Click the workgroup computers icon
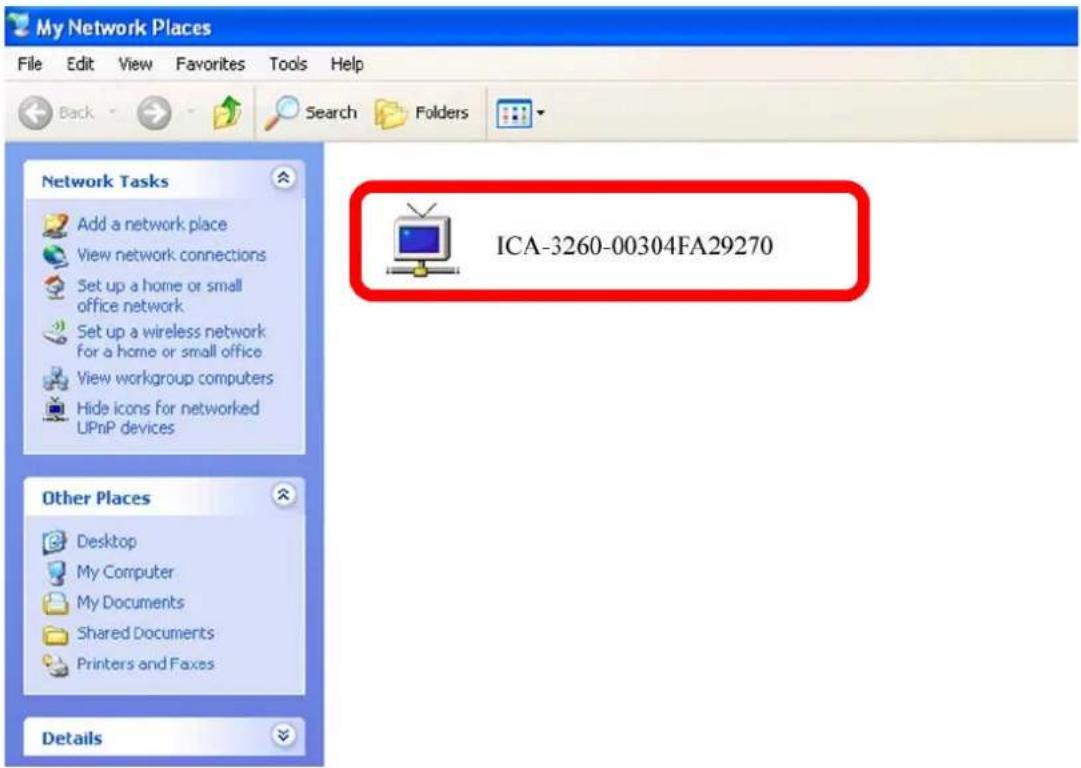 [55, 378]
